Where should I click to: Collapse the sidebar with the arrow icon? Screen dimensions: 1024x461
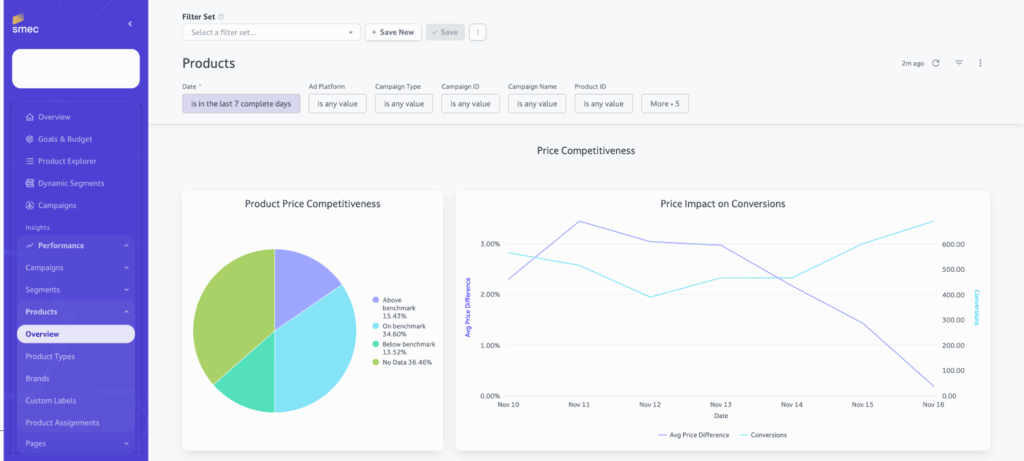(130, 23)
